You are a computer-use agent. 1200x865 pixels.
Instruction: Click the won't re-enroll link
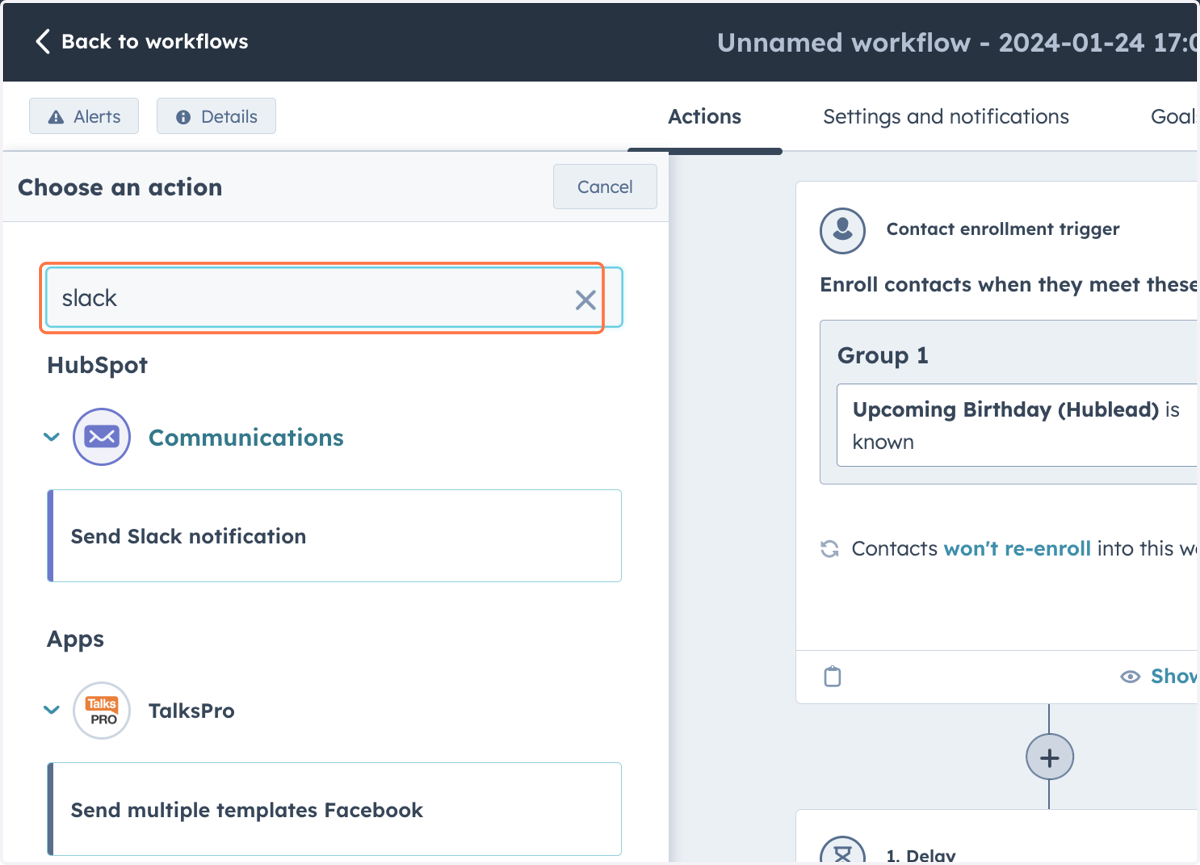[x=1017, y=549]
